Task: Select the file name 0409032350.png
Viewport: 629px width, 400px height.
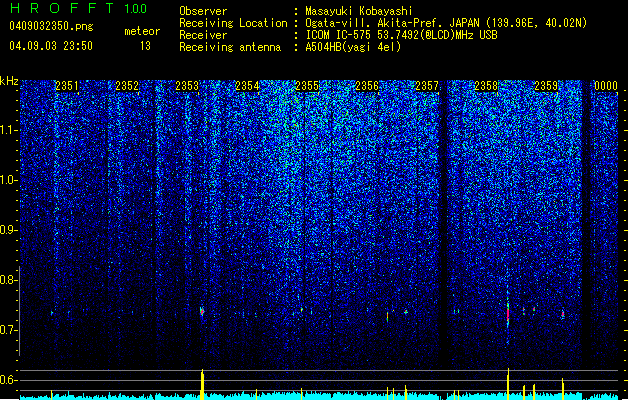Action: pyautogui.click(x=51, y=26)
